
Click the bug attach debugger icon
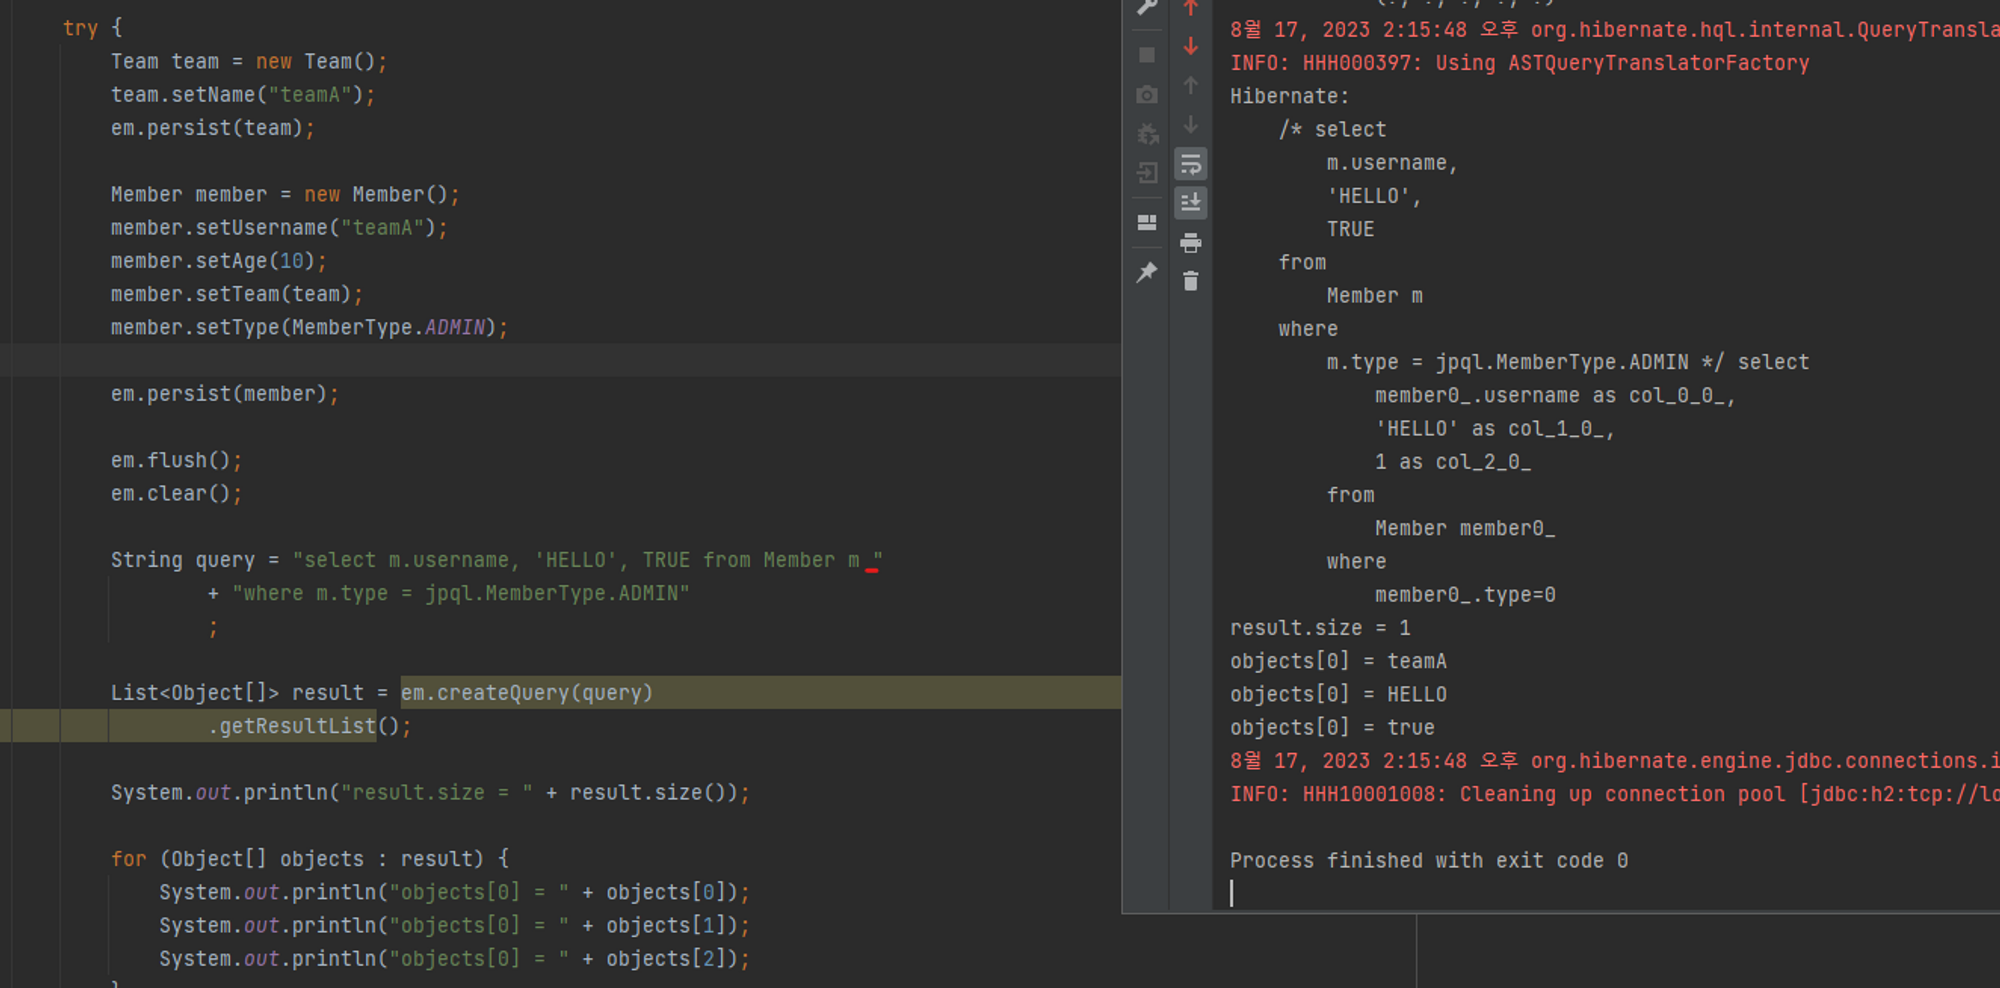1147,133
